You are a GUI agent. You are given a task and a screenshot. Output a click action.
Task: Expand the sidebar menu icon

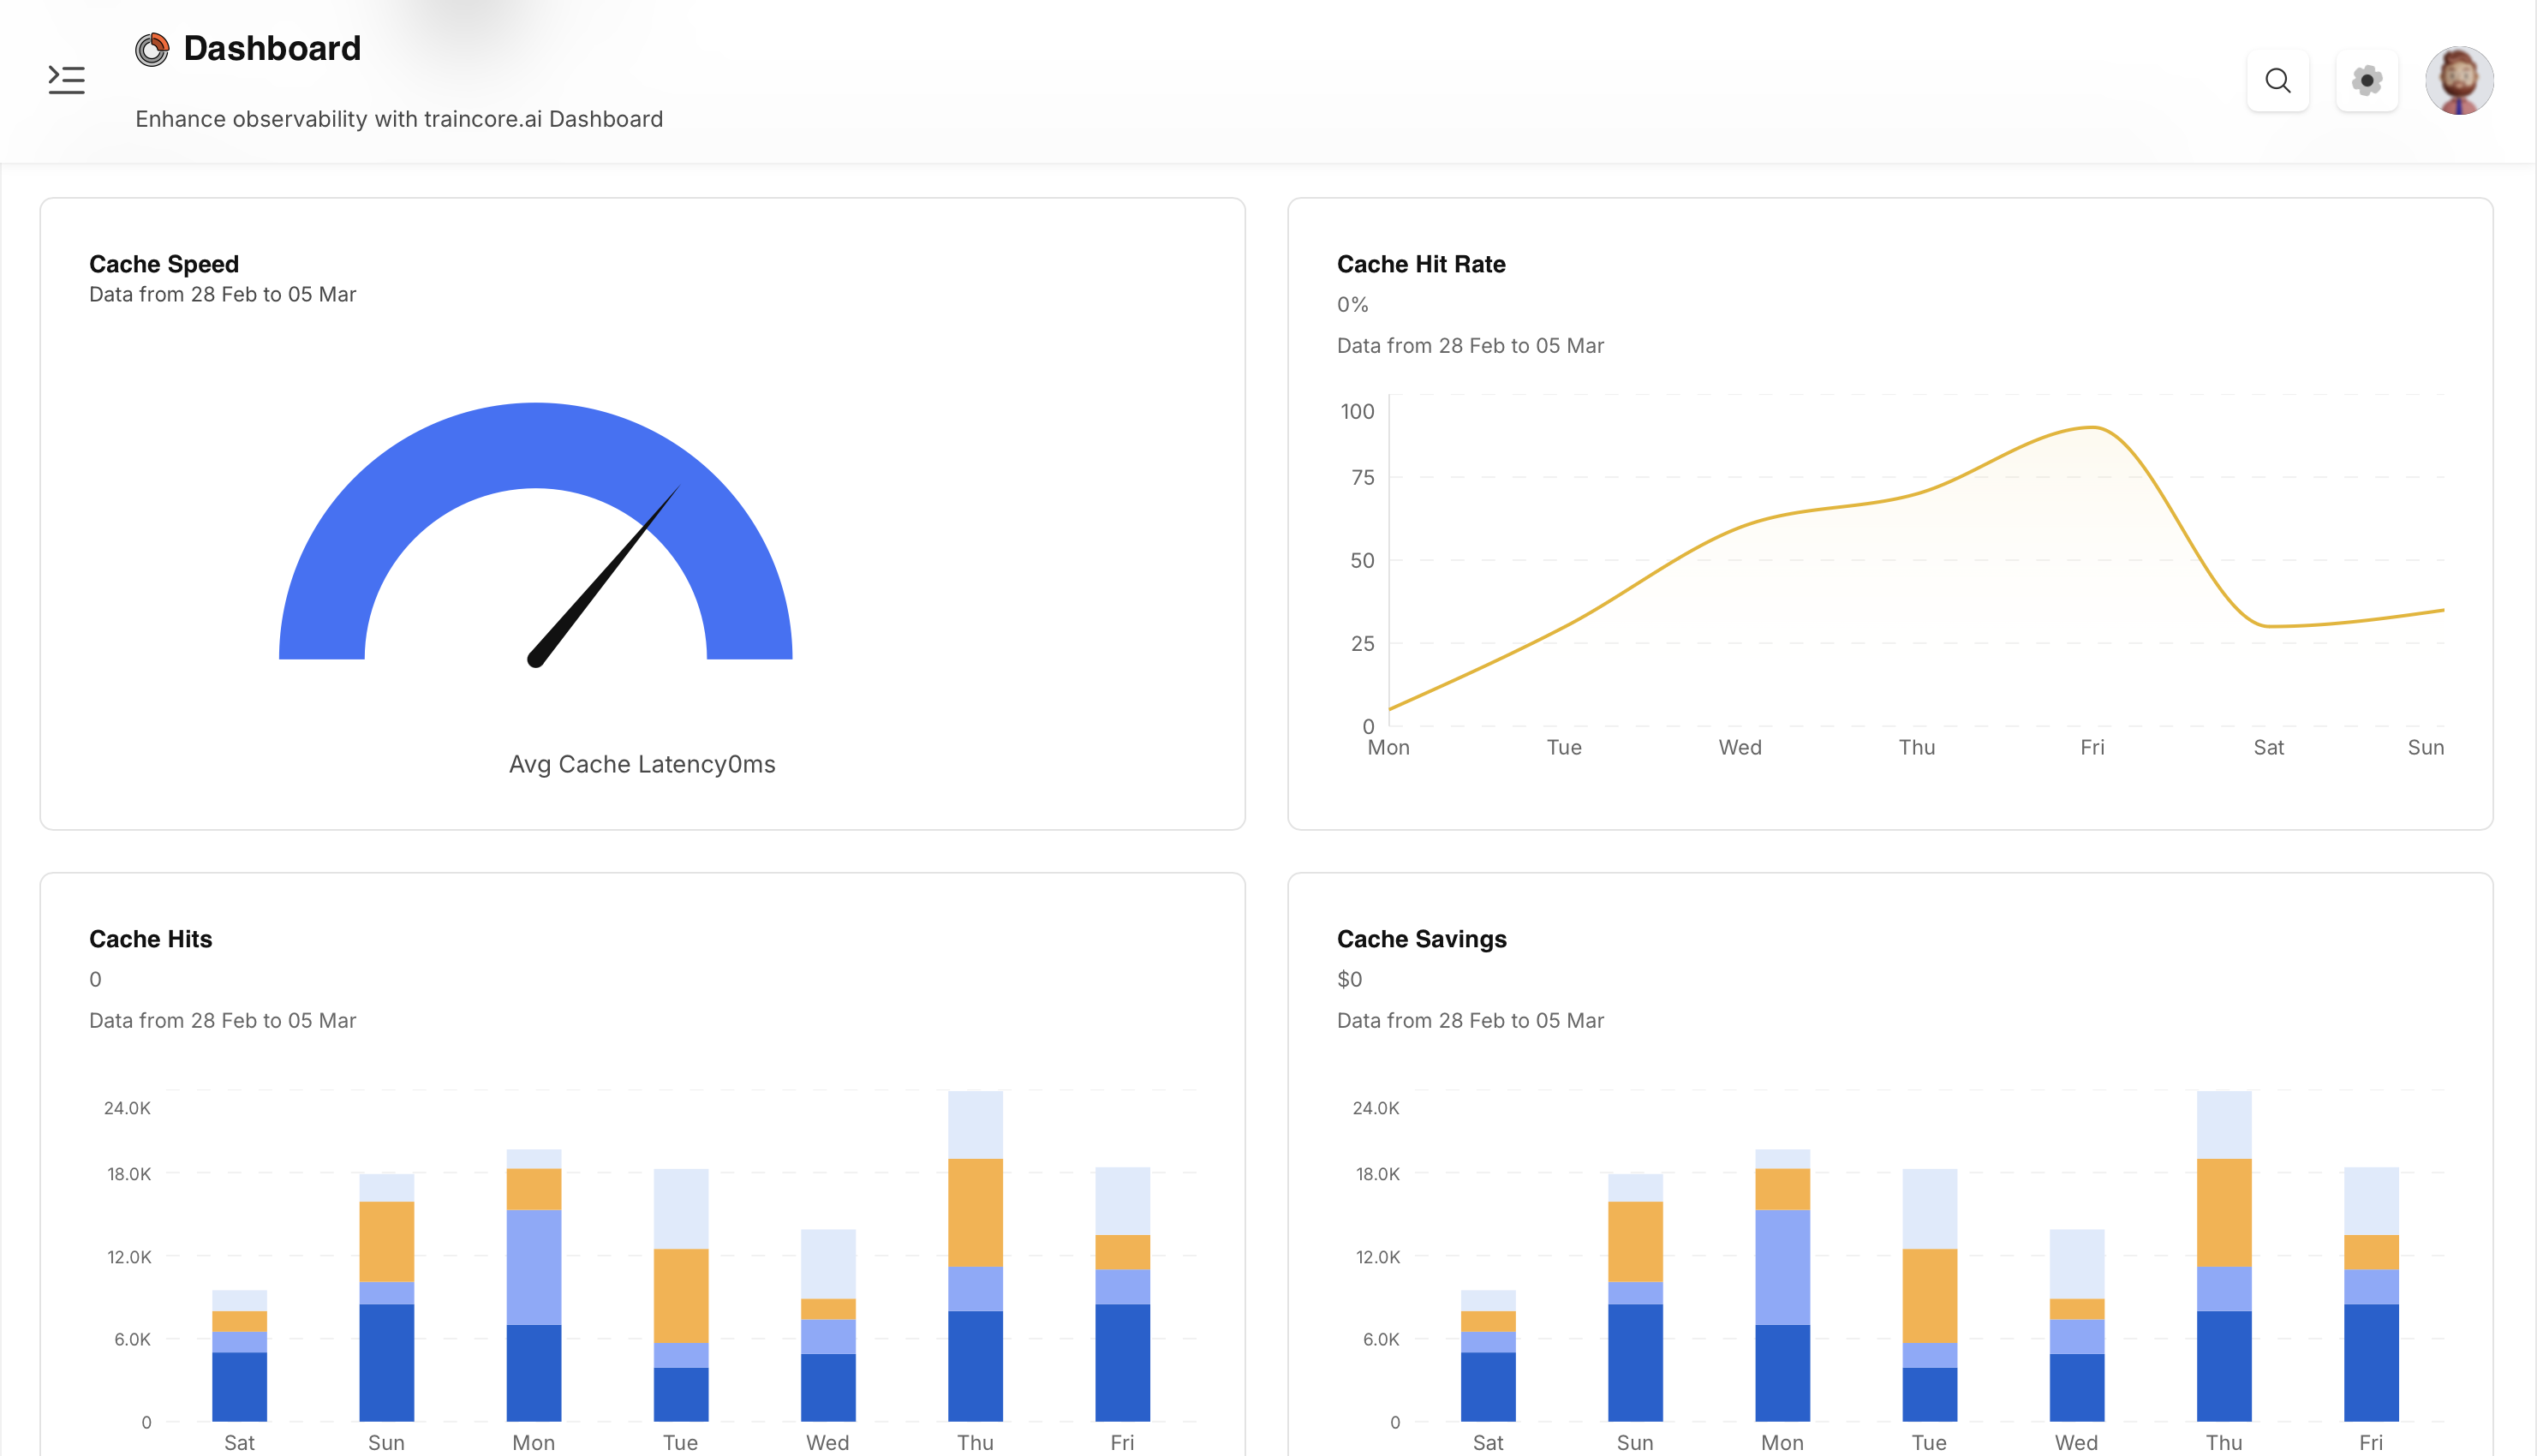pyautogui.click(x=66, y=79)
